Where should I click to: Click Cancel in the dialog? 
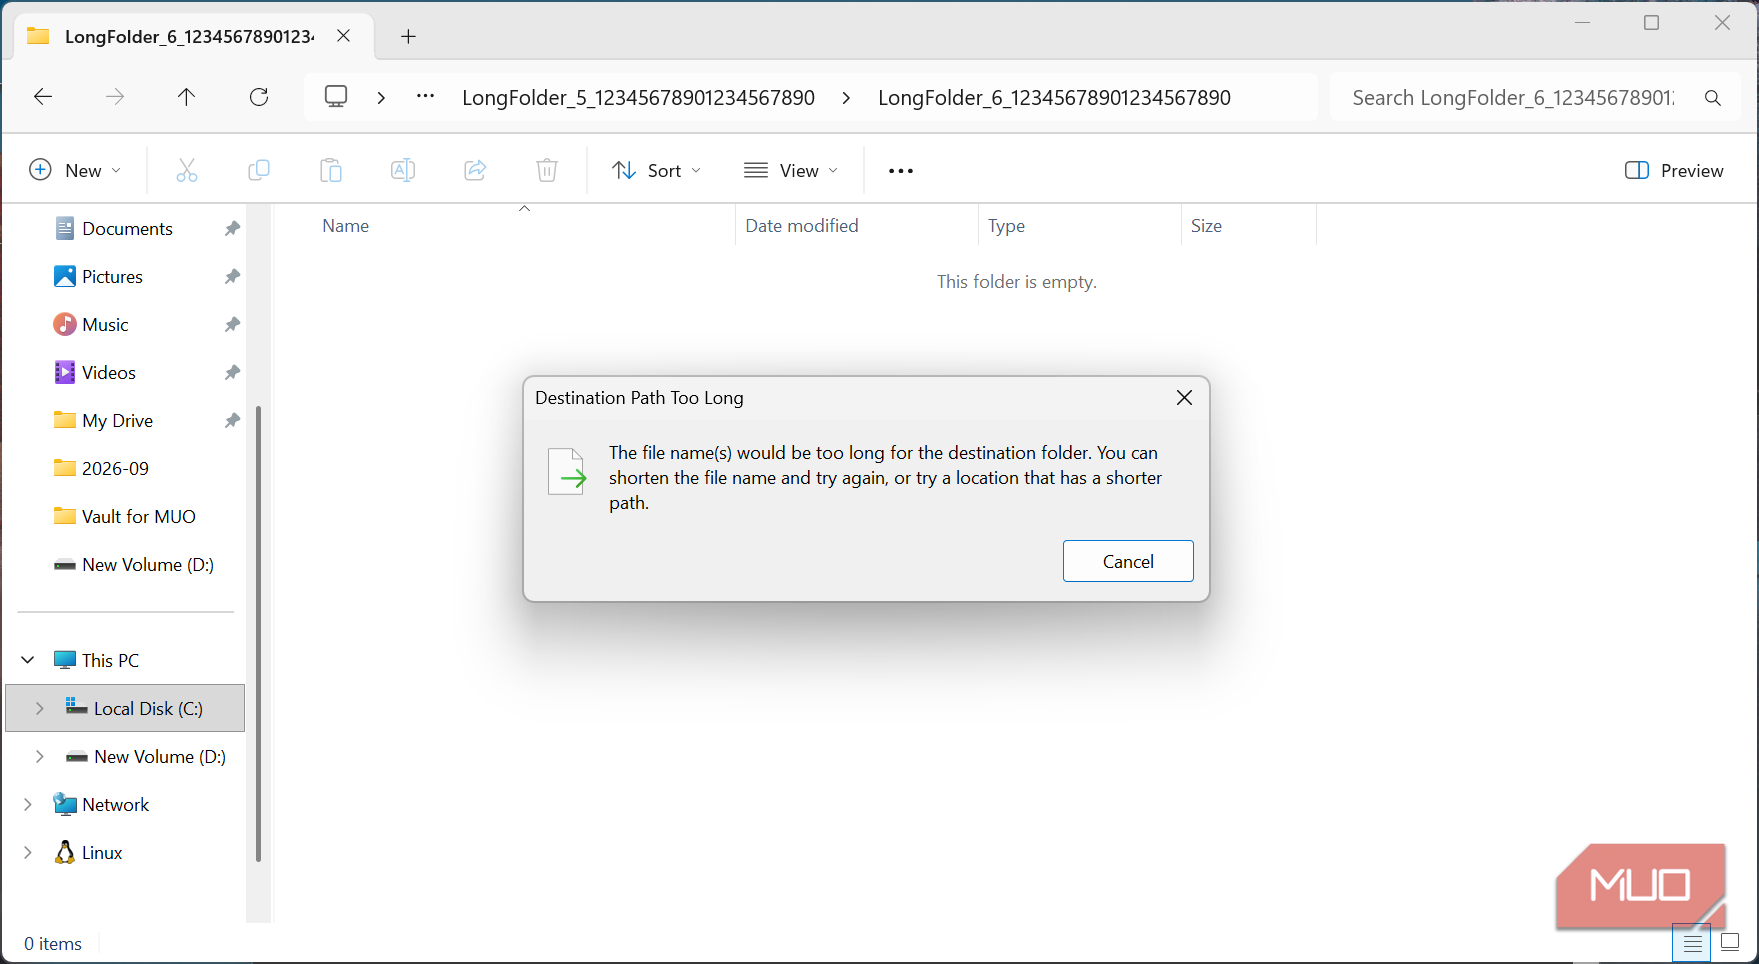pos(1128,561)
